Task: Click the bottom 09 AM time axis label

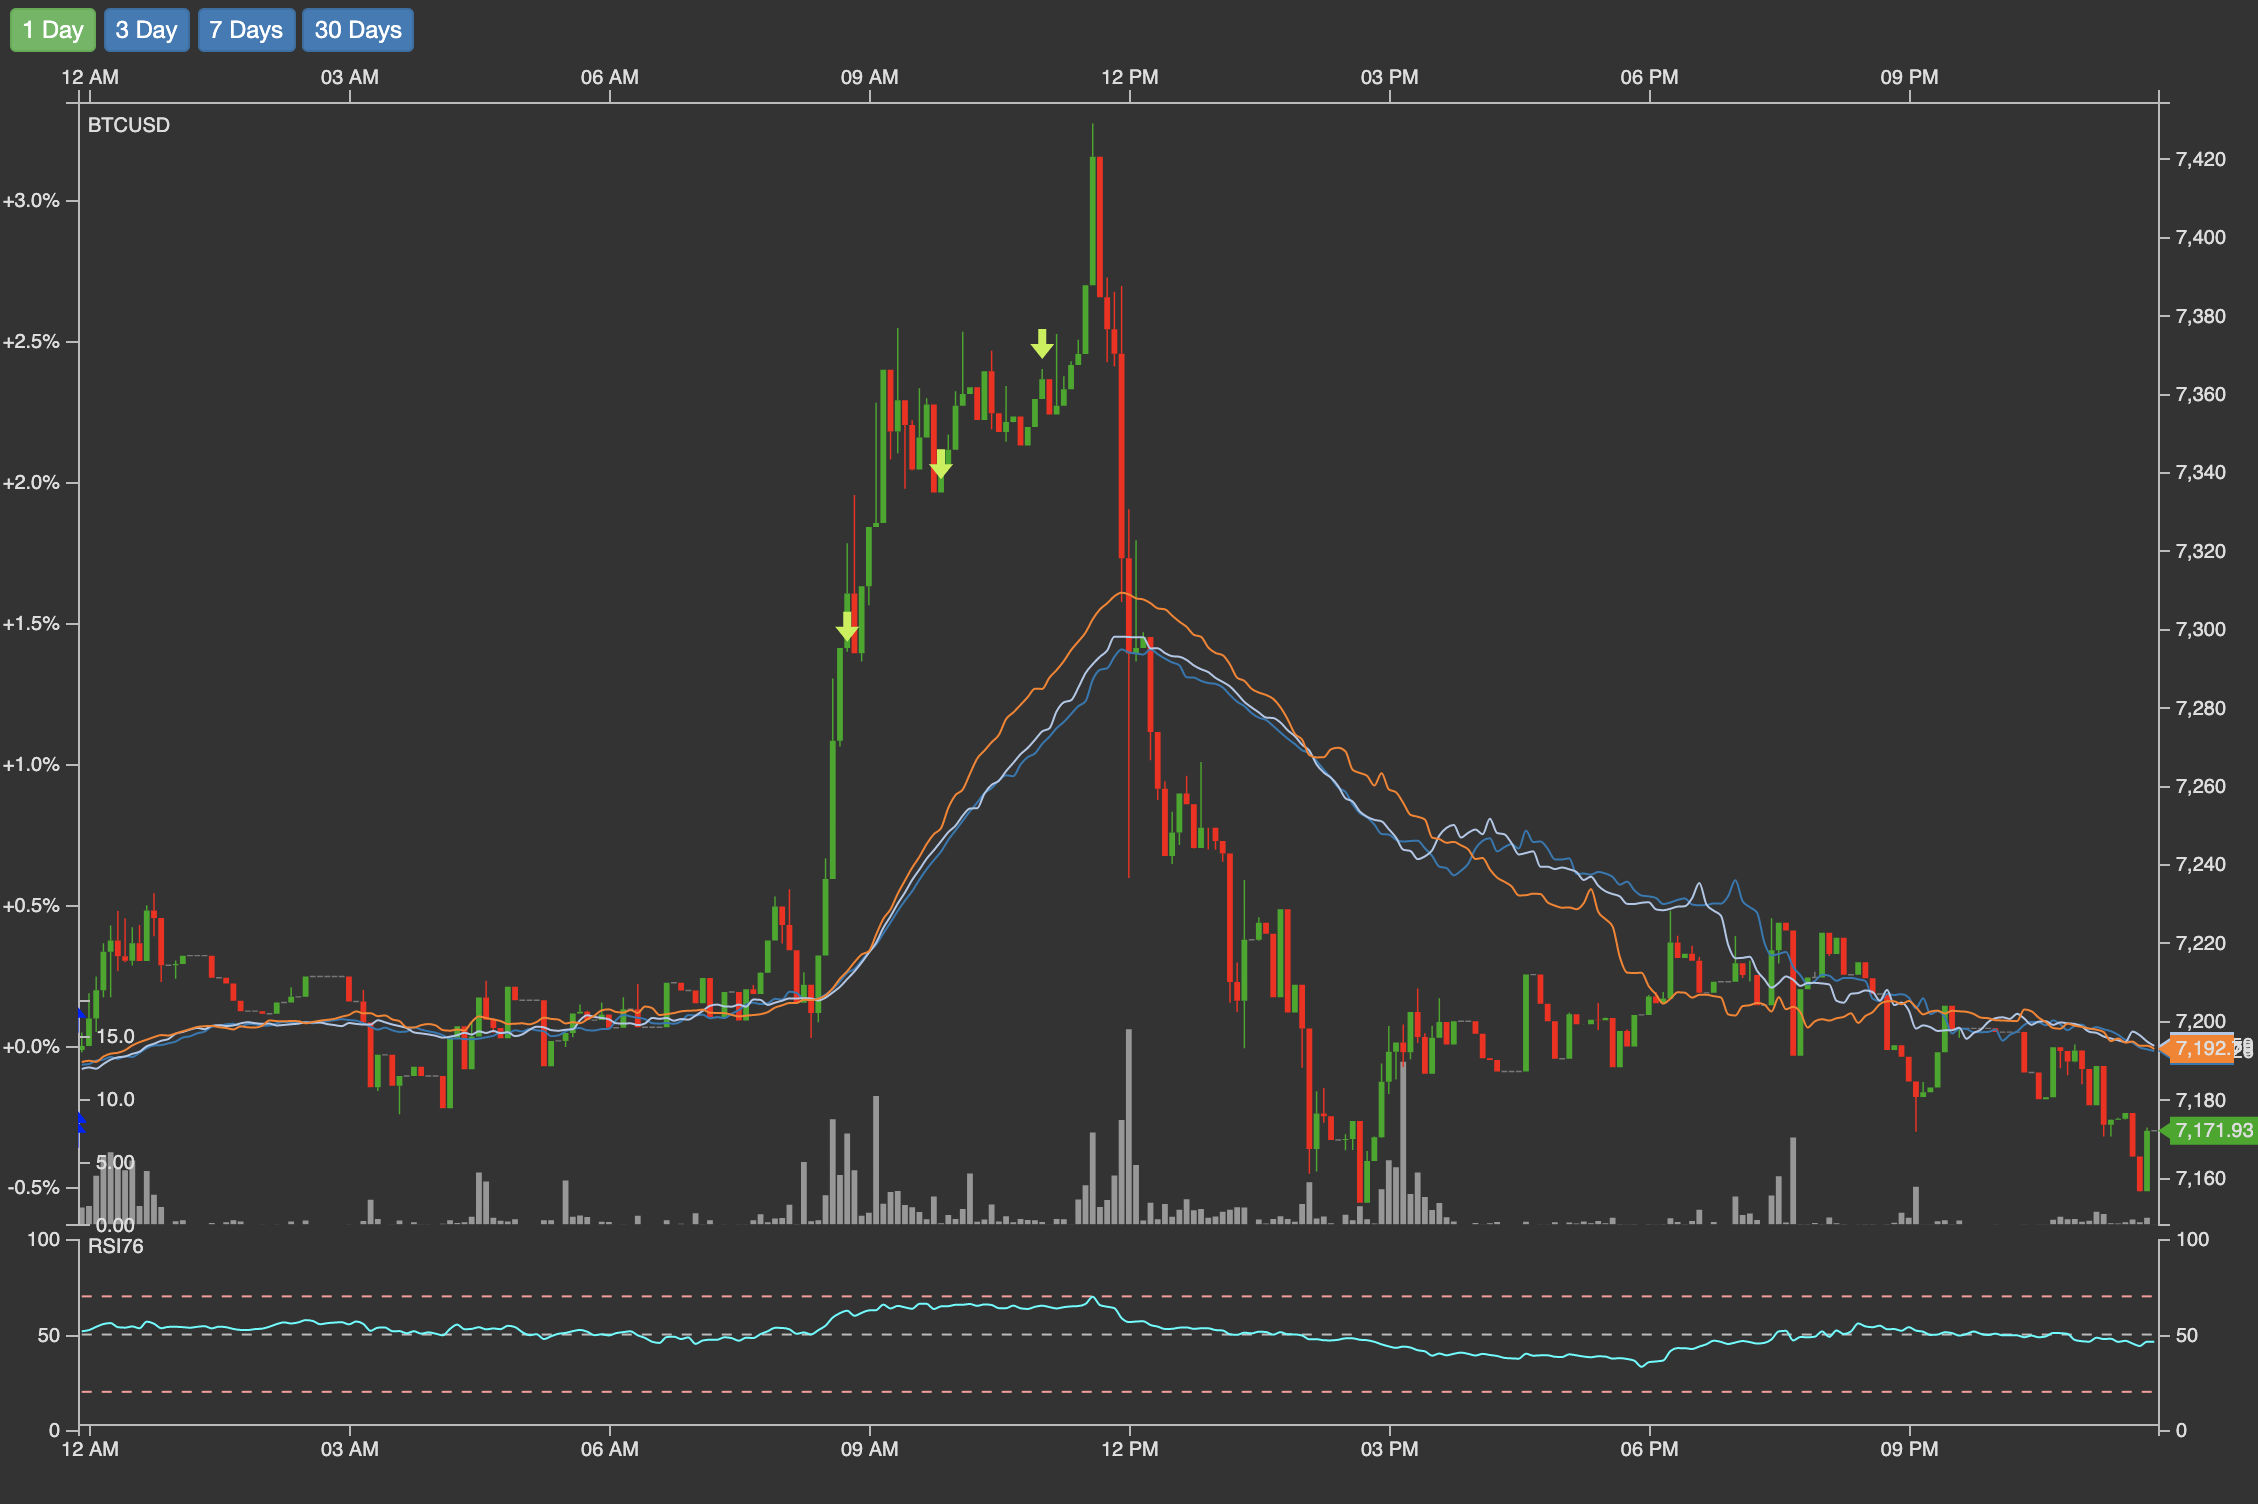Action: tap(869, 1449)
